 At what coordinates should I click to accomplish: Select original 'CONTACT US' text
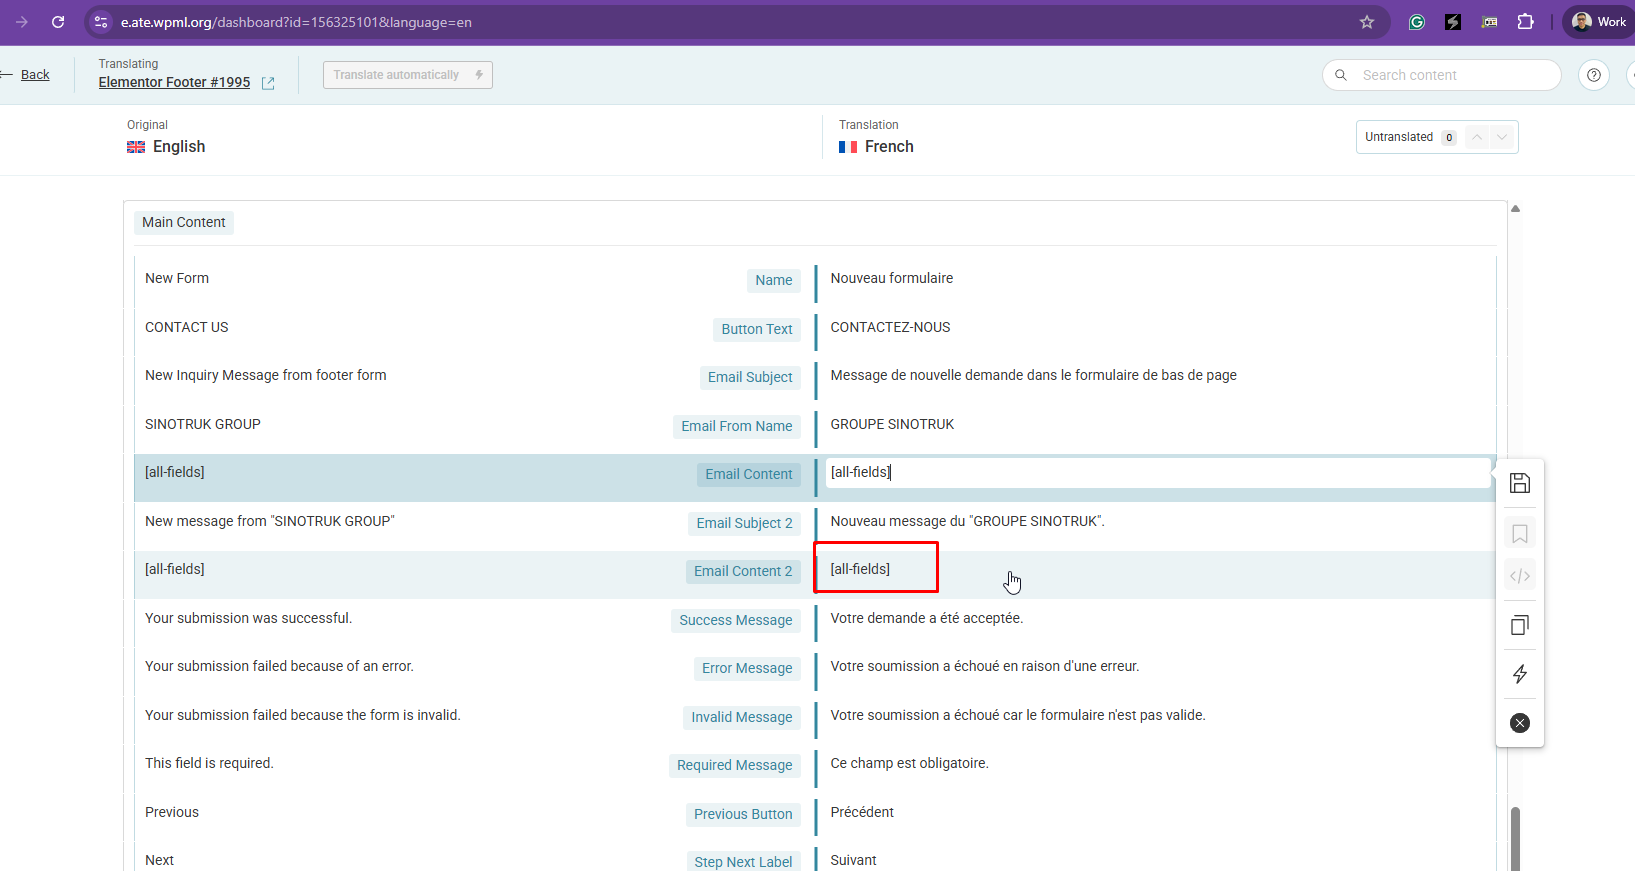pos(187,327)
